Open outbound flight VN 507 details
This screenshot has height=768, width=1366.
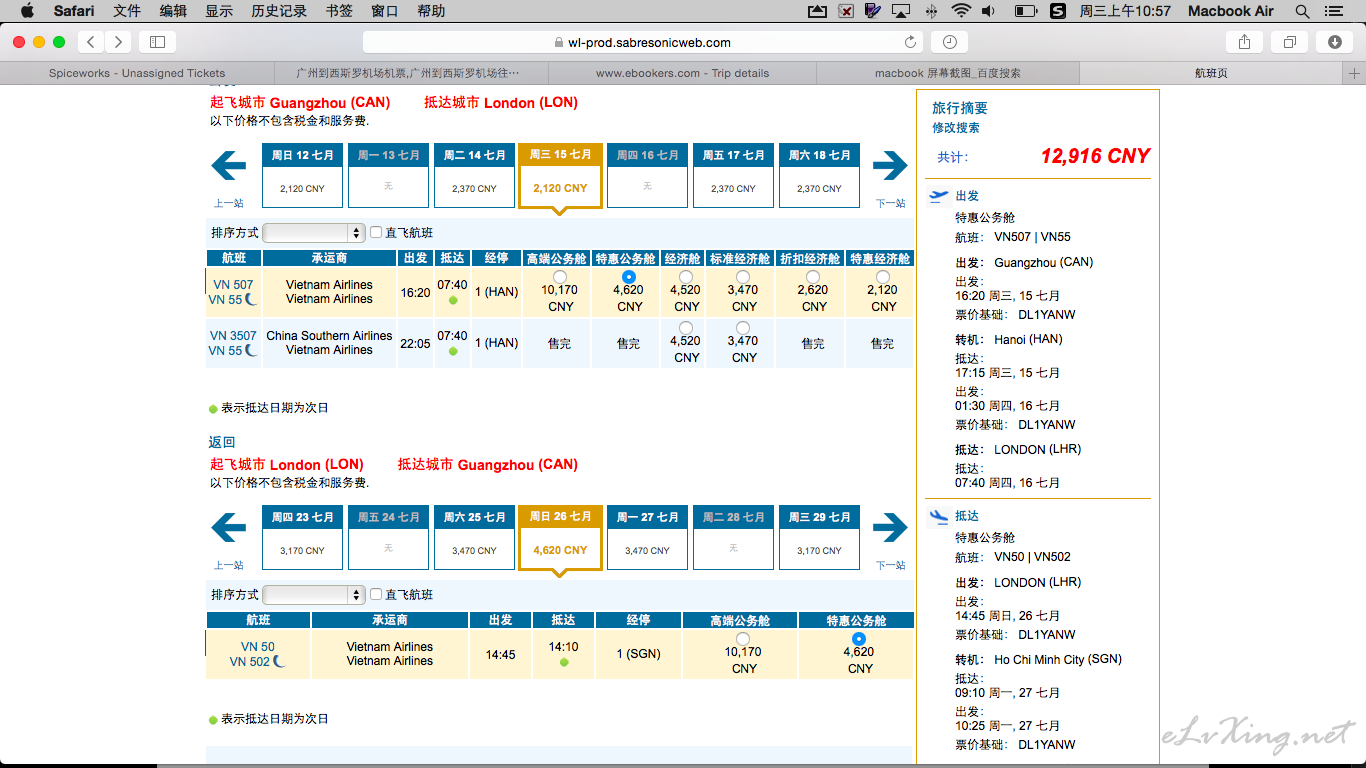coord(233,285)
